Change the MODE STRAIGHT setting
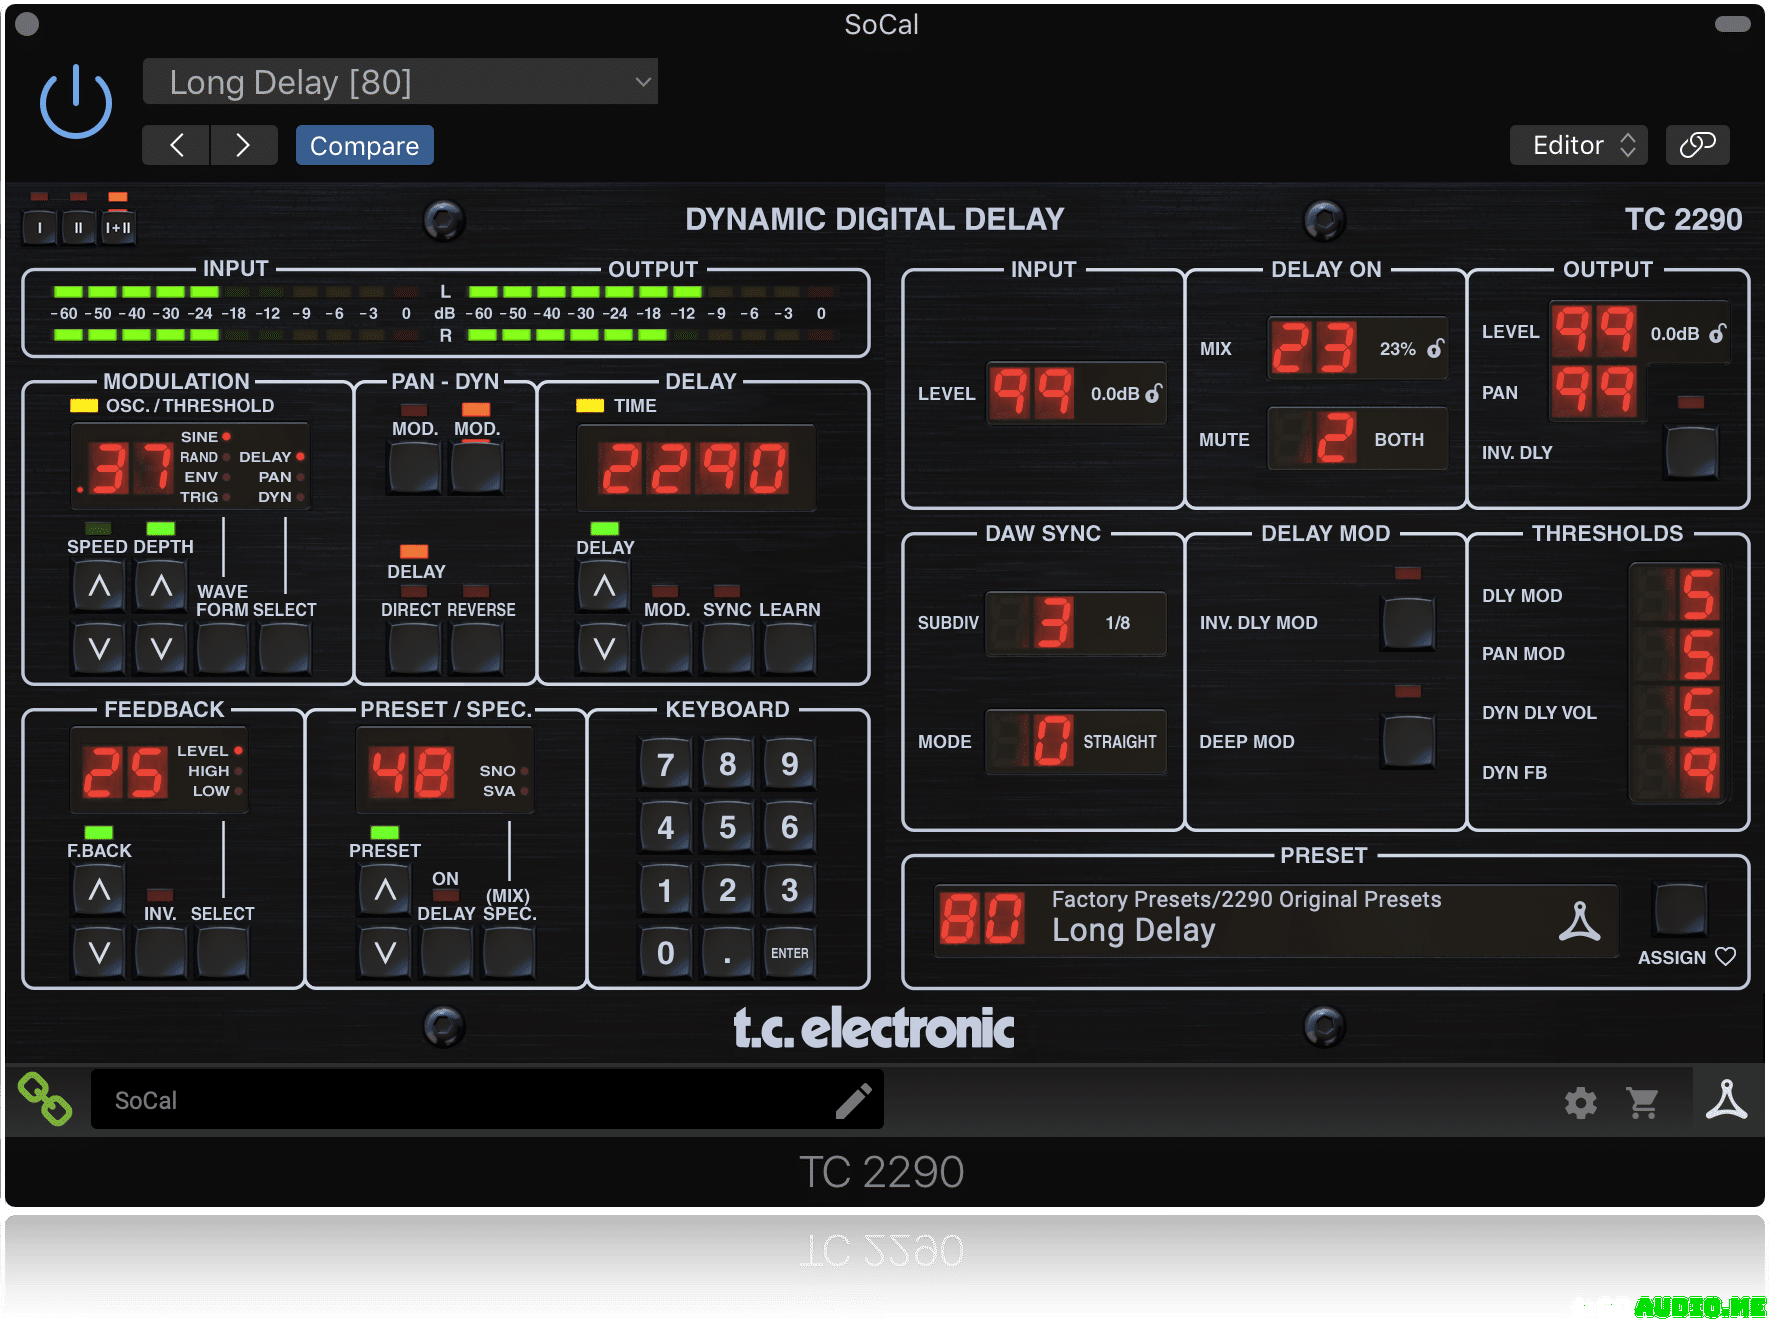Screen dimensions: 1769x1320 tap(1076, 741)
